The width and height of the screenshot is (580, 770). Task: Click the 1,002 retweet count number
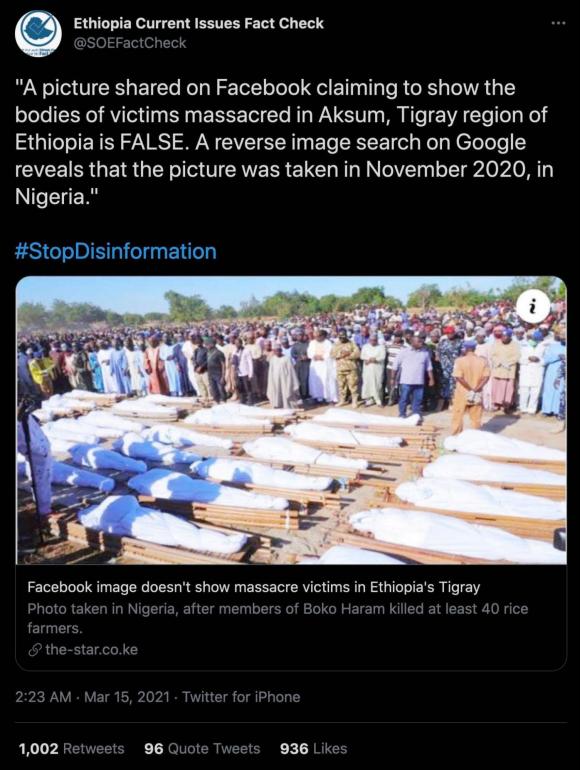[x=38, y=748]
